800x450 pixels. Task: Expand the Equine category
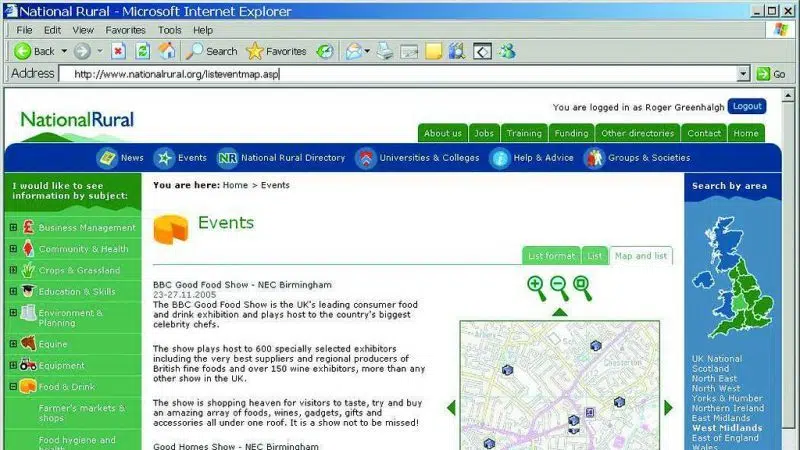(13, 344)
